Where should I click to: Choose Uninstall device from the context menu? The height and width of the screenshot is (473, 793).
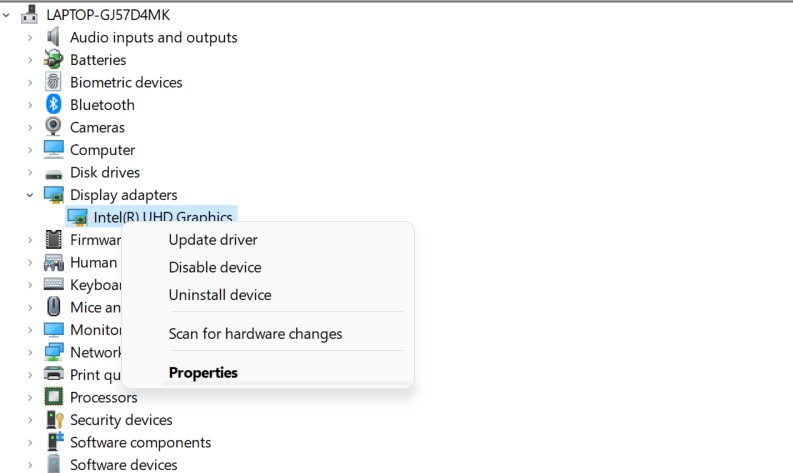point(220,295)
